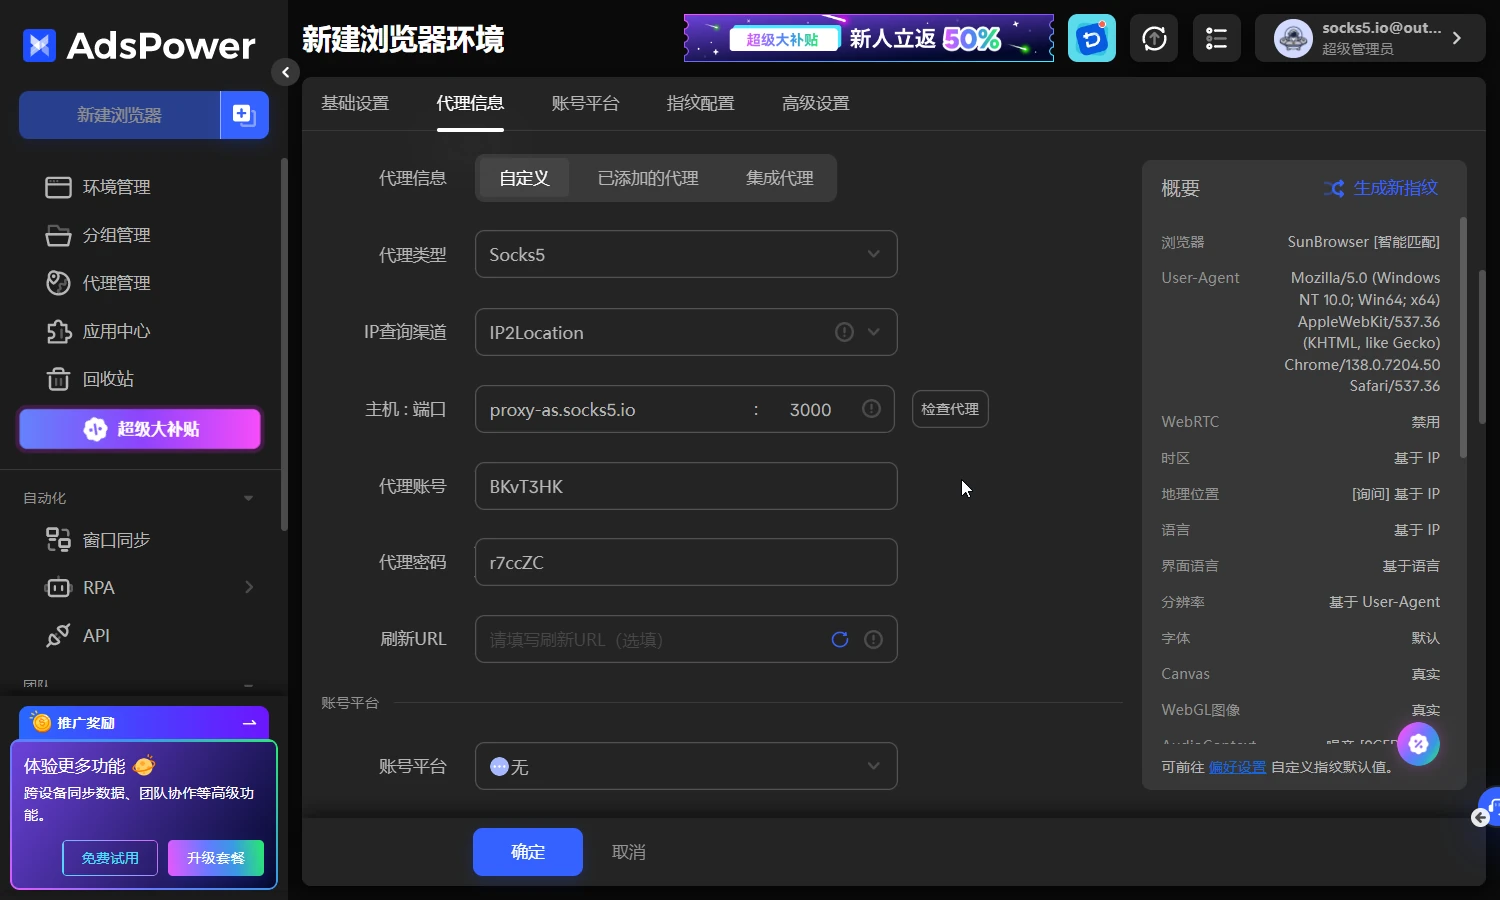Viewport: 1500px width, 900px height.
Task: Open the task list icon in the header
Action: pos(1216,39)
